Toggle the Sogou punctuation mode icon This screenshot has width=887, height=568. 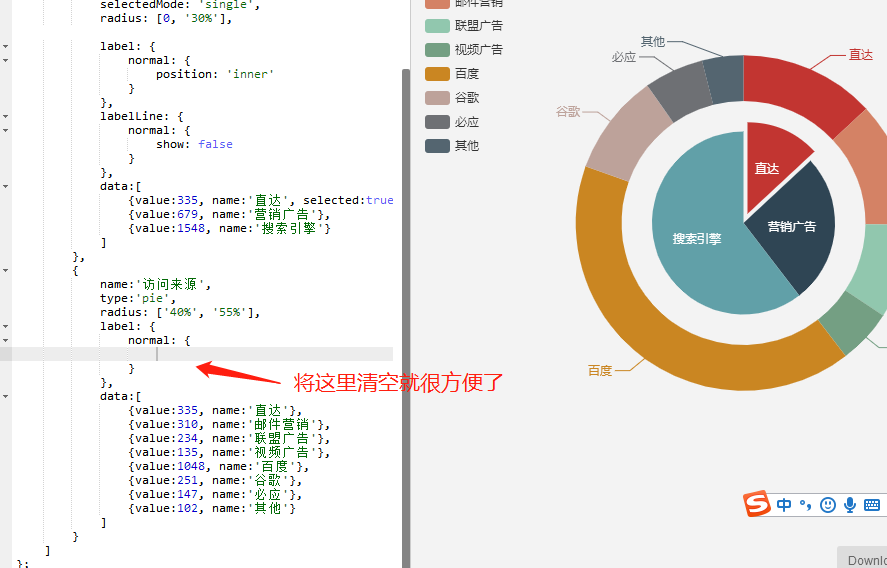(805, 505)
